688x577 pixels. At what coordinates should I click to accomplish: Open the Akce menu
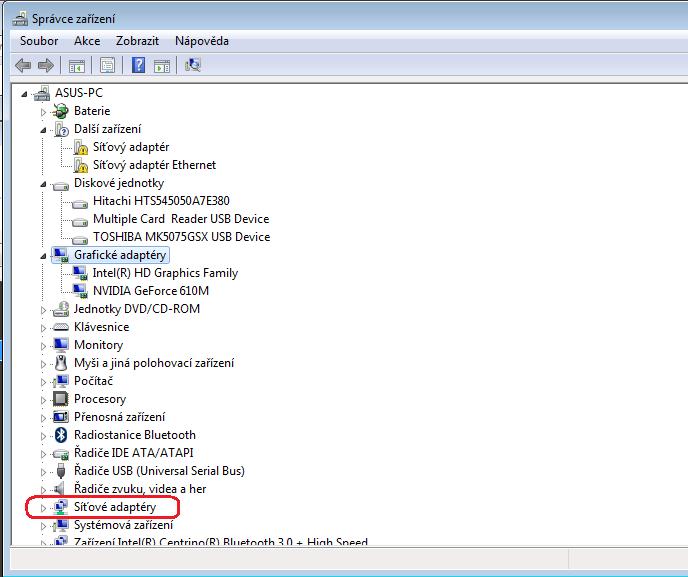(87, 41)
